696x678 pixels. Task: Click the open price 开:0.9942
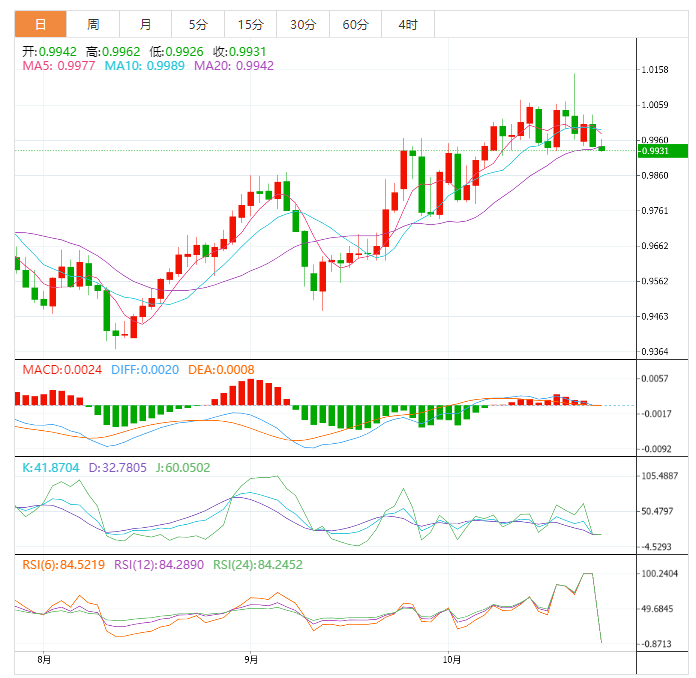49,52
